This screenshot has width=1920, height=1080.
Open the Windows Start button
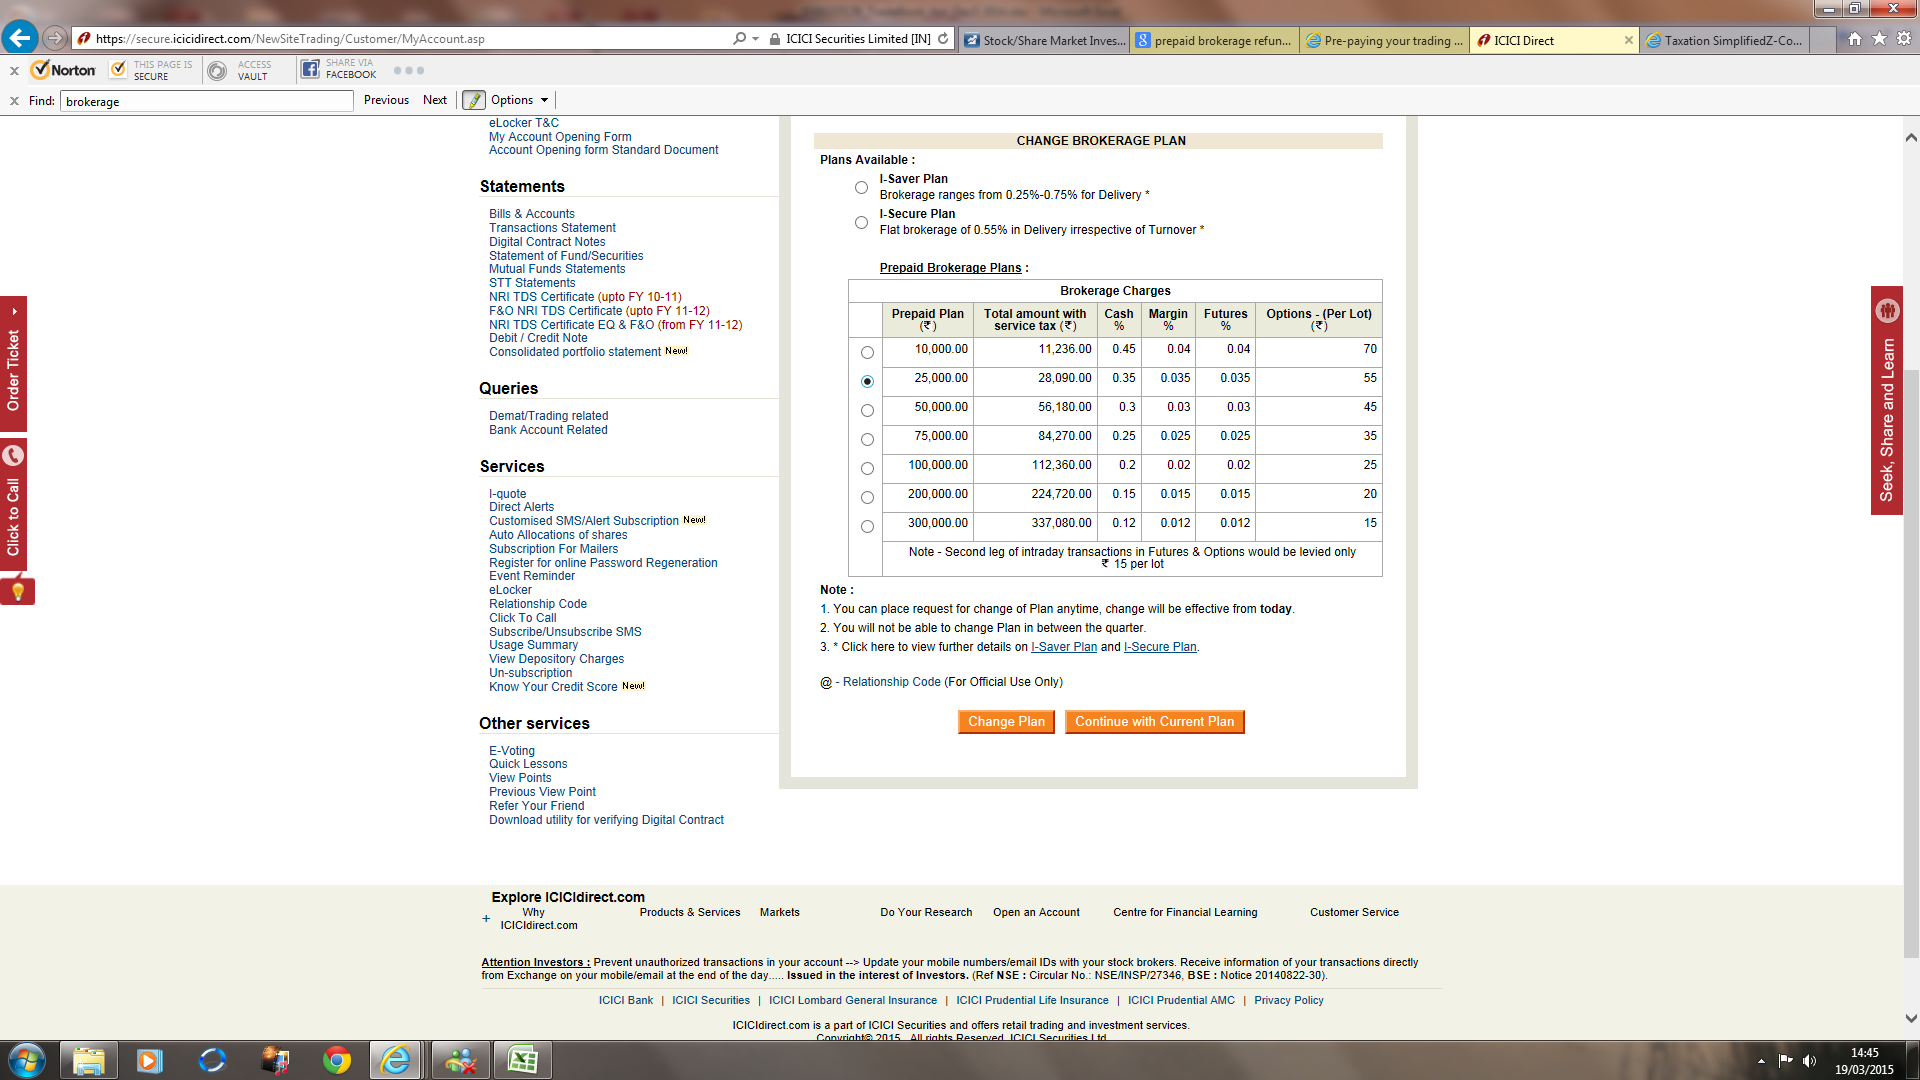click(x=27, y=1060)
